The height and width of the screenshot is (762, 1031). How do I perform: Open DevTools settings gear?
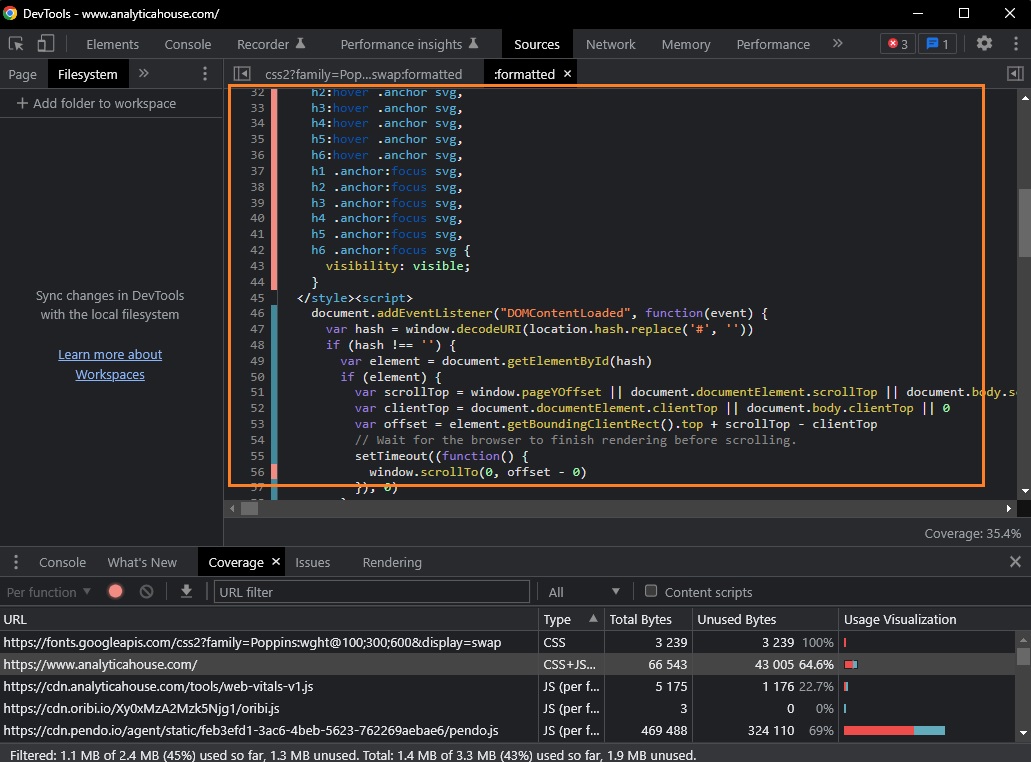tap(984, 43)
